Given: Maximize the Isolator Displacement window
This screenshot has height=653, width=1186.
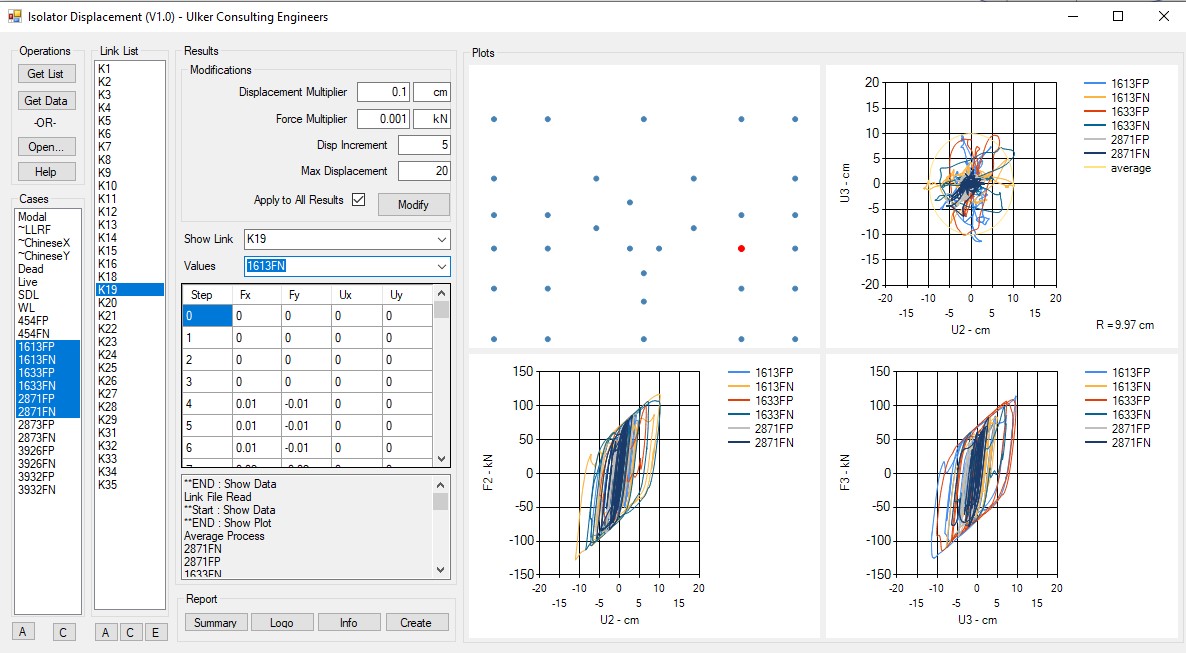Looking at the screenshot, I should pos(1118,16).
